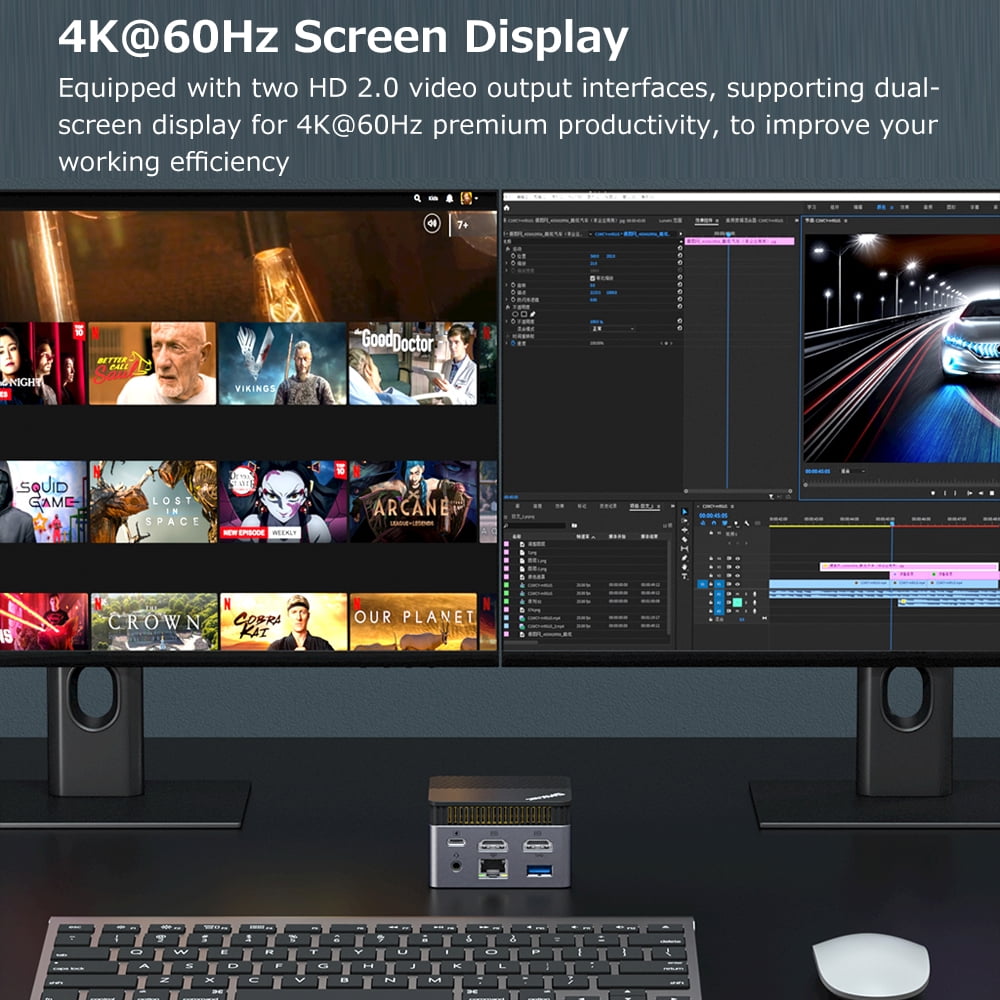The height and width of the screenshot is (1000, 1000).
Task: Create ellipse mask in opacity effect
Action: pos(515,314)
